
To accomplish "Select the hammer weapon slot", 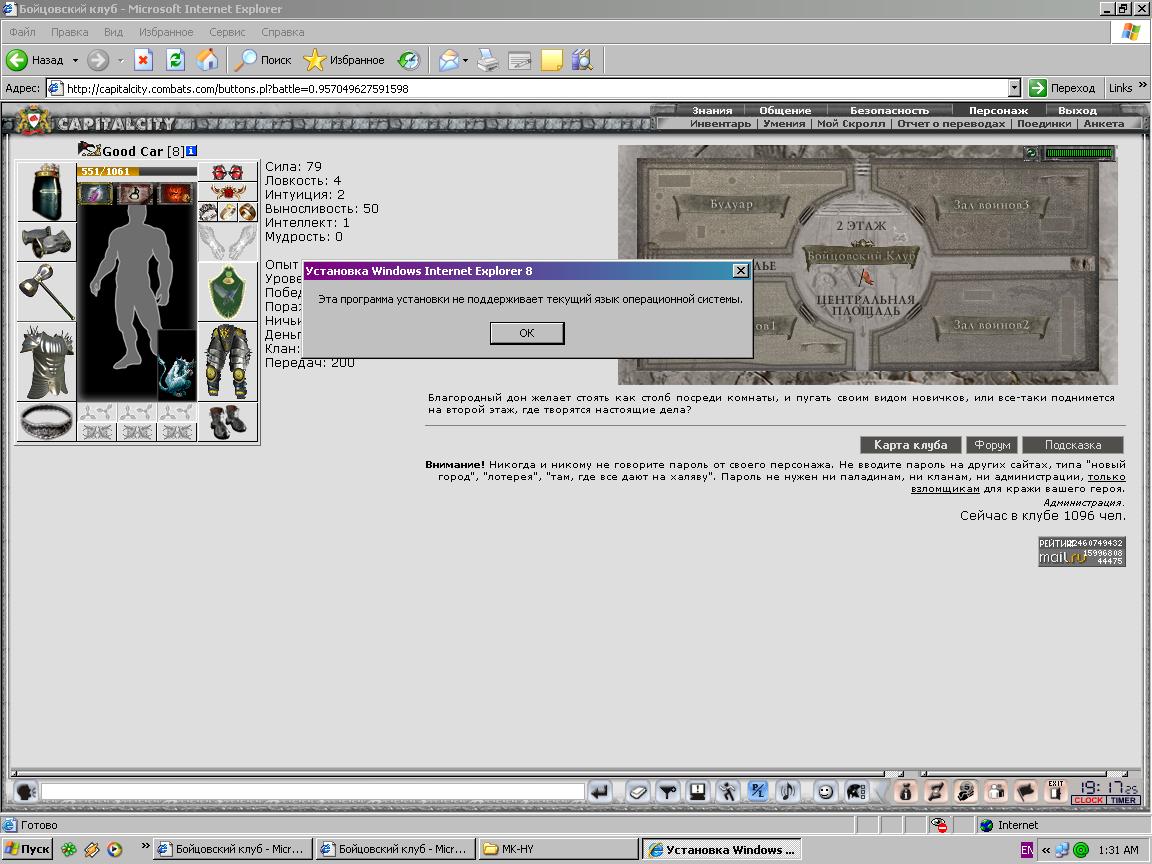I will [46, 292].
